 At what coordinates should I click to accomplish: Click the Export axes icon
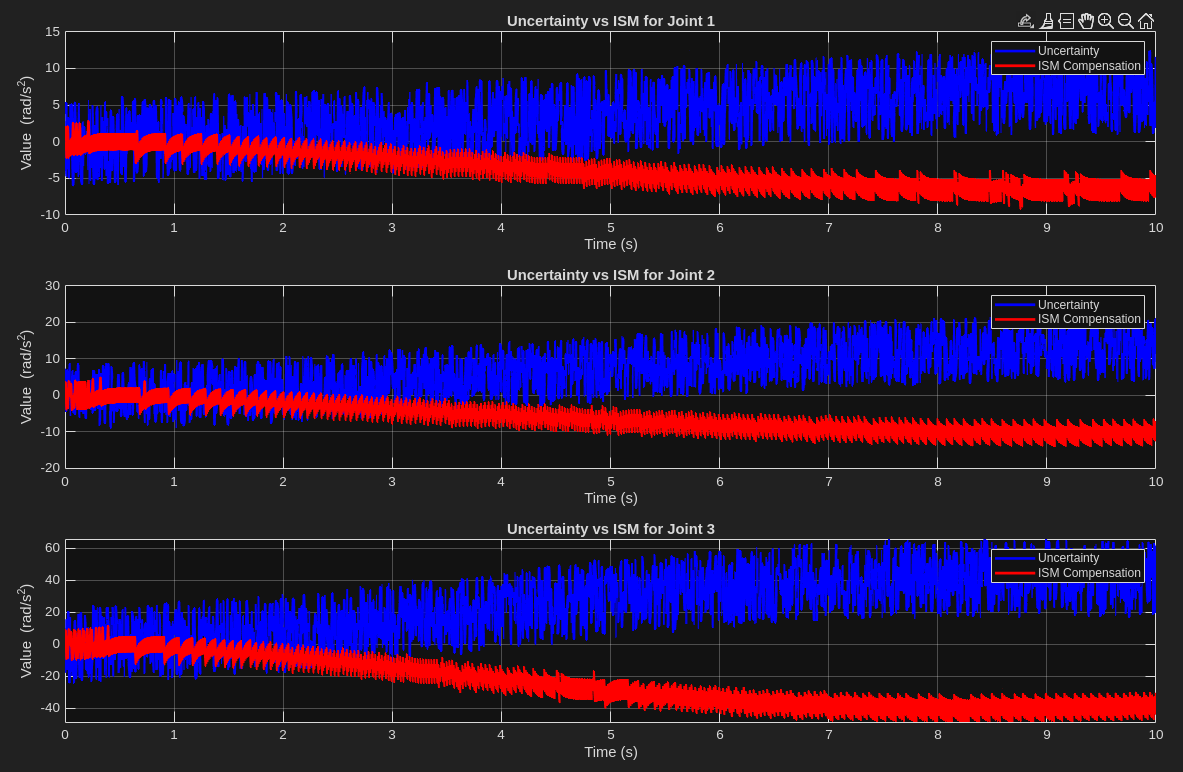click(1026, 21)
